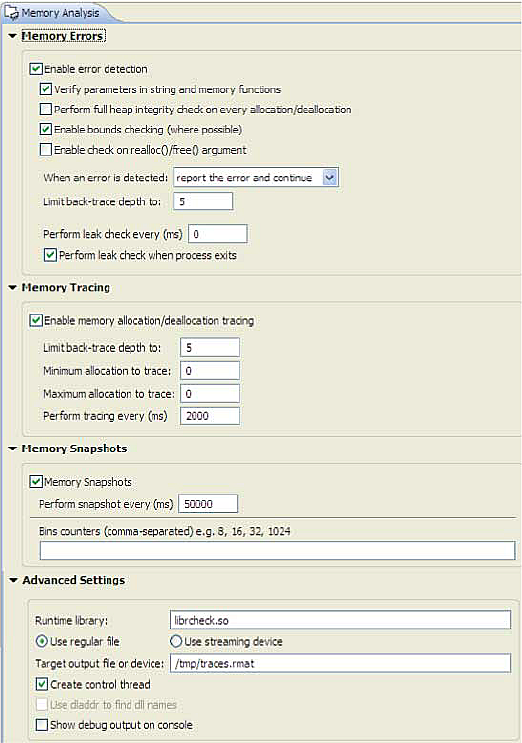Enable full heap integrity check checkbox
522x743 pixels.
click(x=46, y=109)
